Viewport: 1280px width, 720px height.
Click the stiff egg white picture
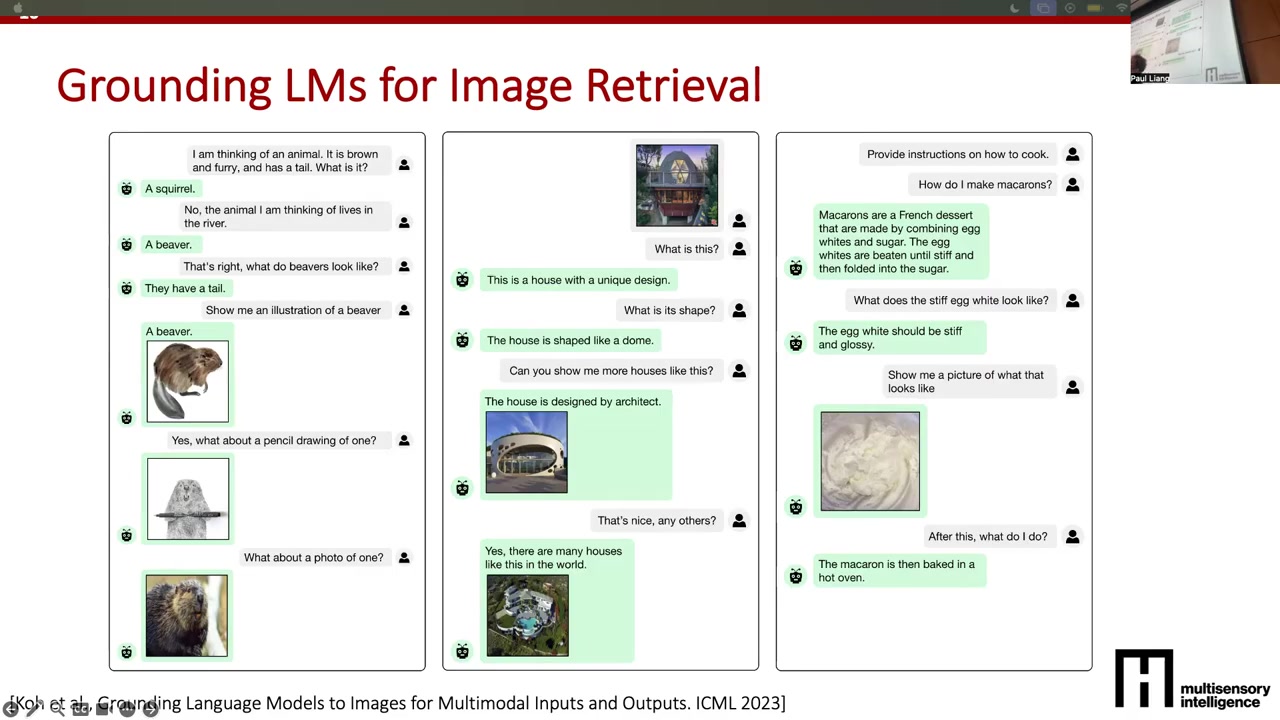(x=870, y=461)
